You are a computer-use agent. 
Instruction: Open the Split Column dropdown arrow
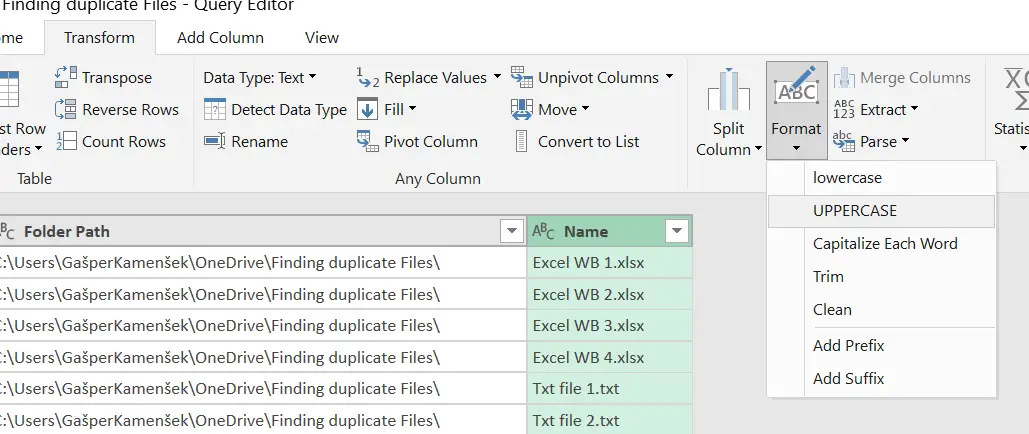[759, 149]
